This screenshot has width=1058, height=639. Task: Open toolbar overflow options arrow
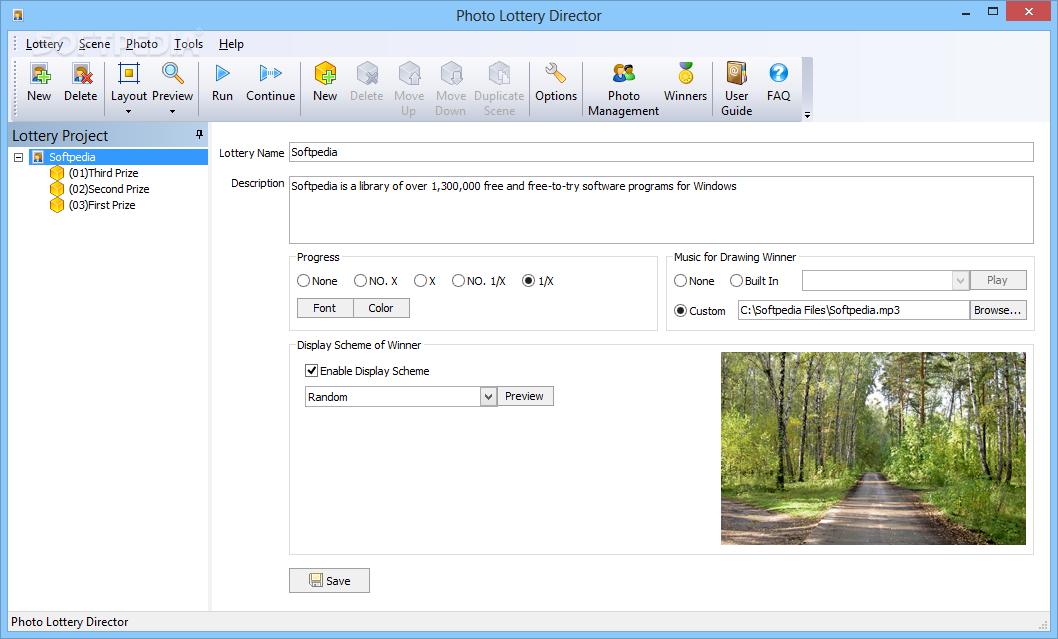pos(807,115)
